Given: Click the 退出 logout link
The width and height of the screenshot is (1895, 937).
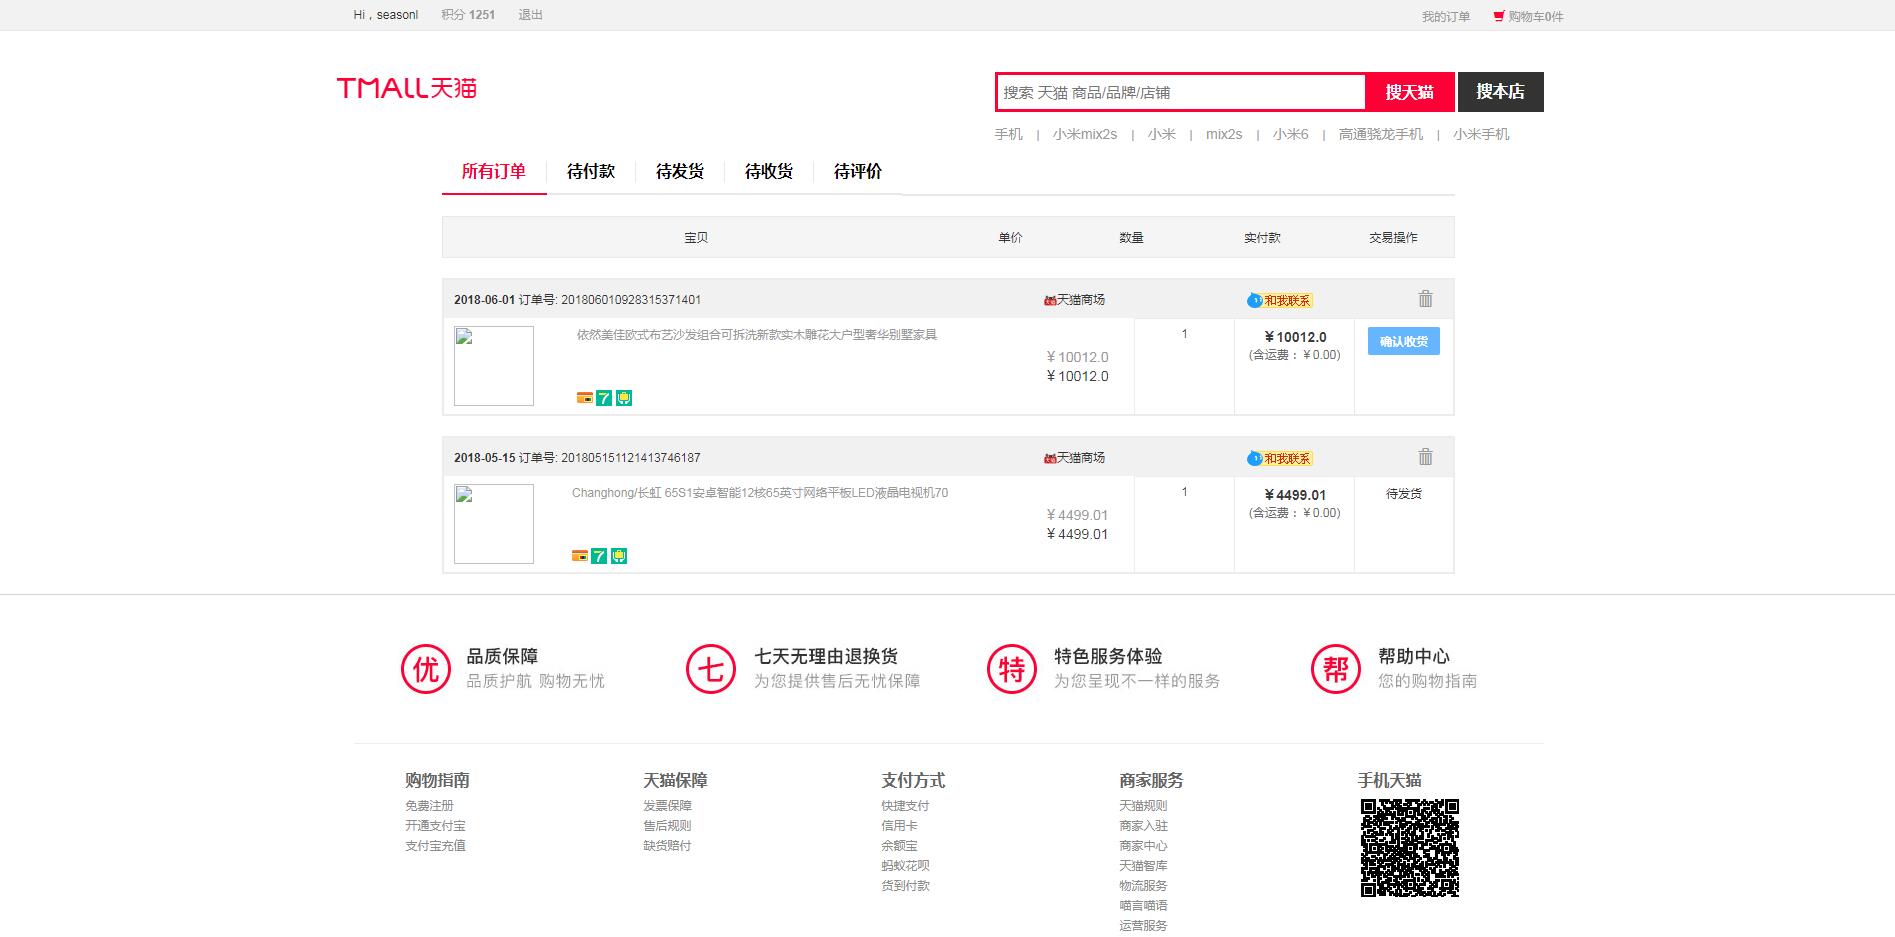Looking at the screenshot, I should point(530,15).
